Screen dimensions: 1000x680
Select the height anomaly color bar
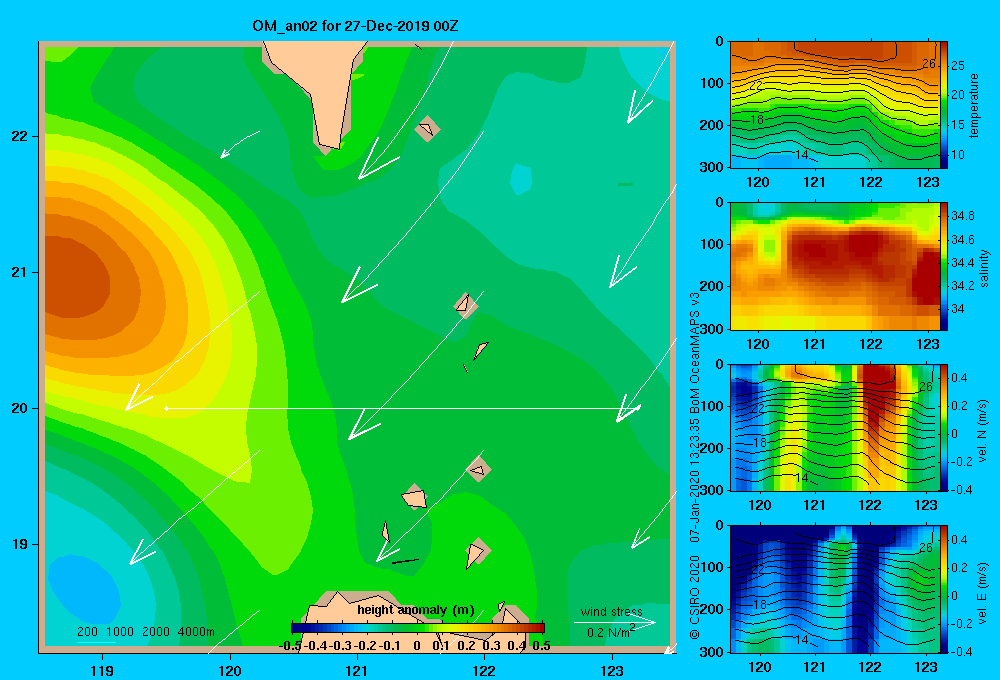418,628
